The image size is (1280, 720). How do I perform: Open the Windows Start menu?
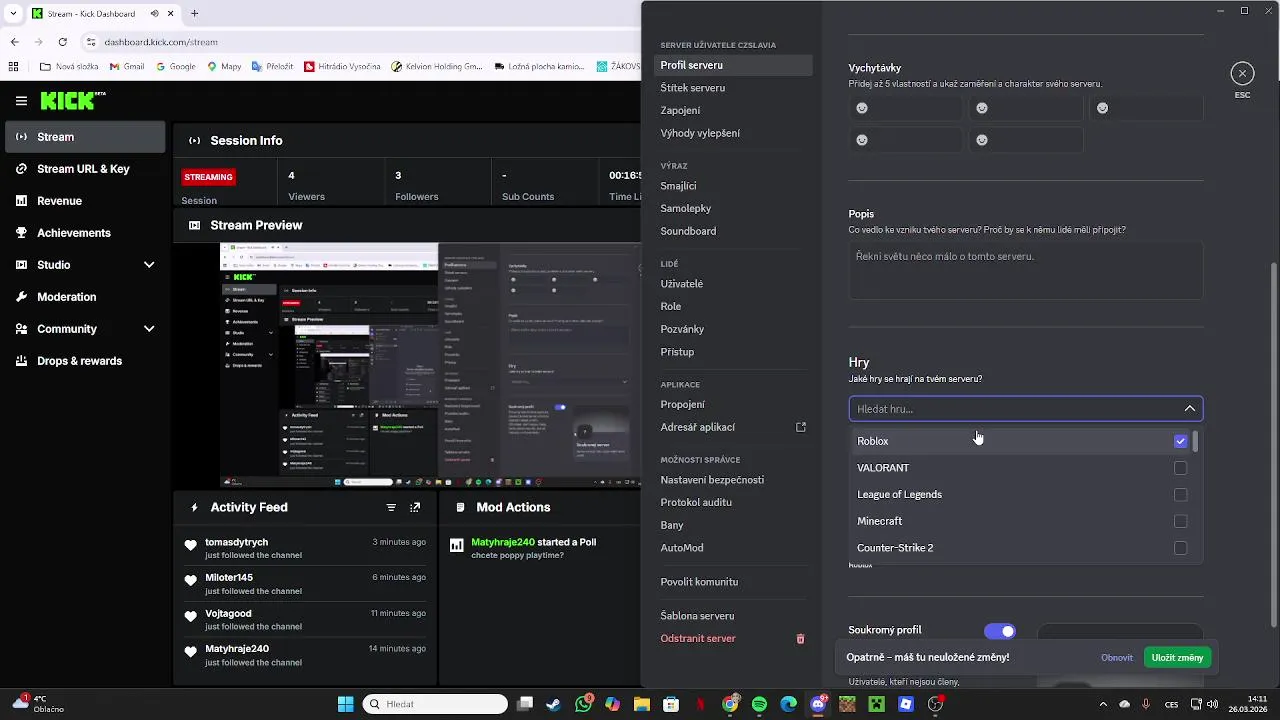[x=345, y=704]
